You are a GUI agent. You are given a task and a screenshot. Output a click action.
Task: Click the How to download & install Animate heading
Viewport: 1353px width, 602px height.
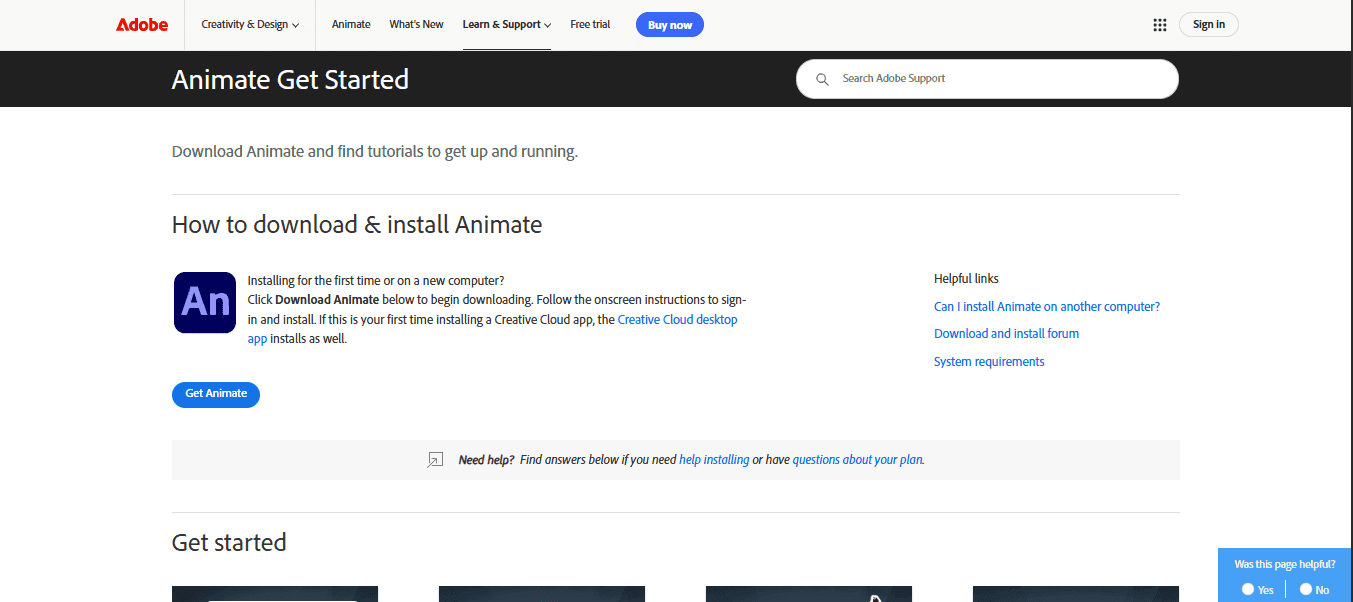pos(357,225)
